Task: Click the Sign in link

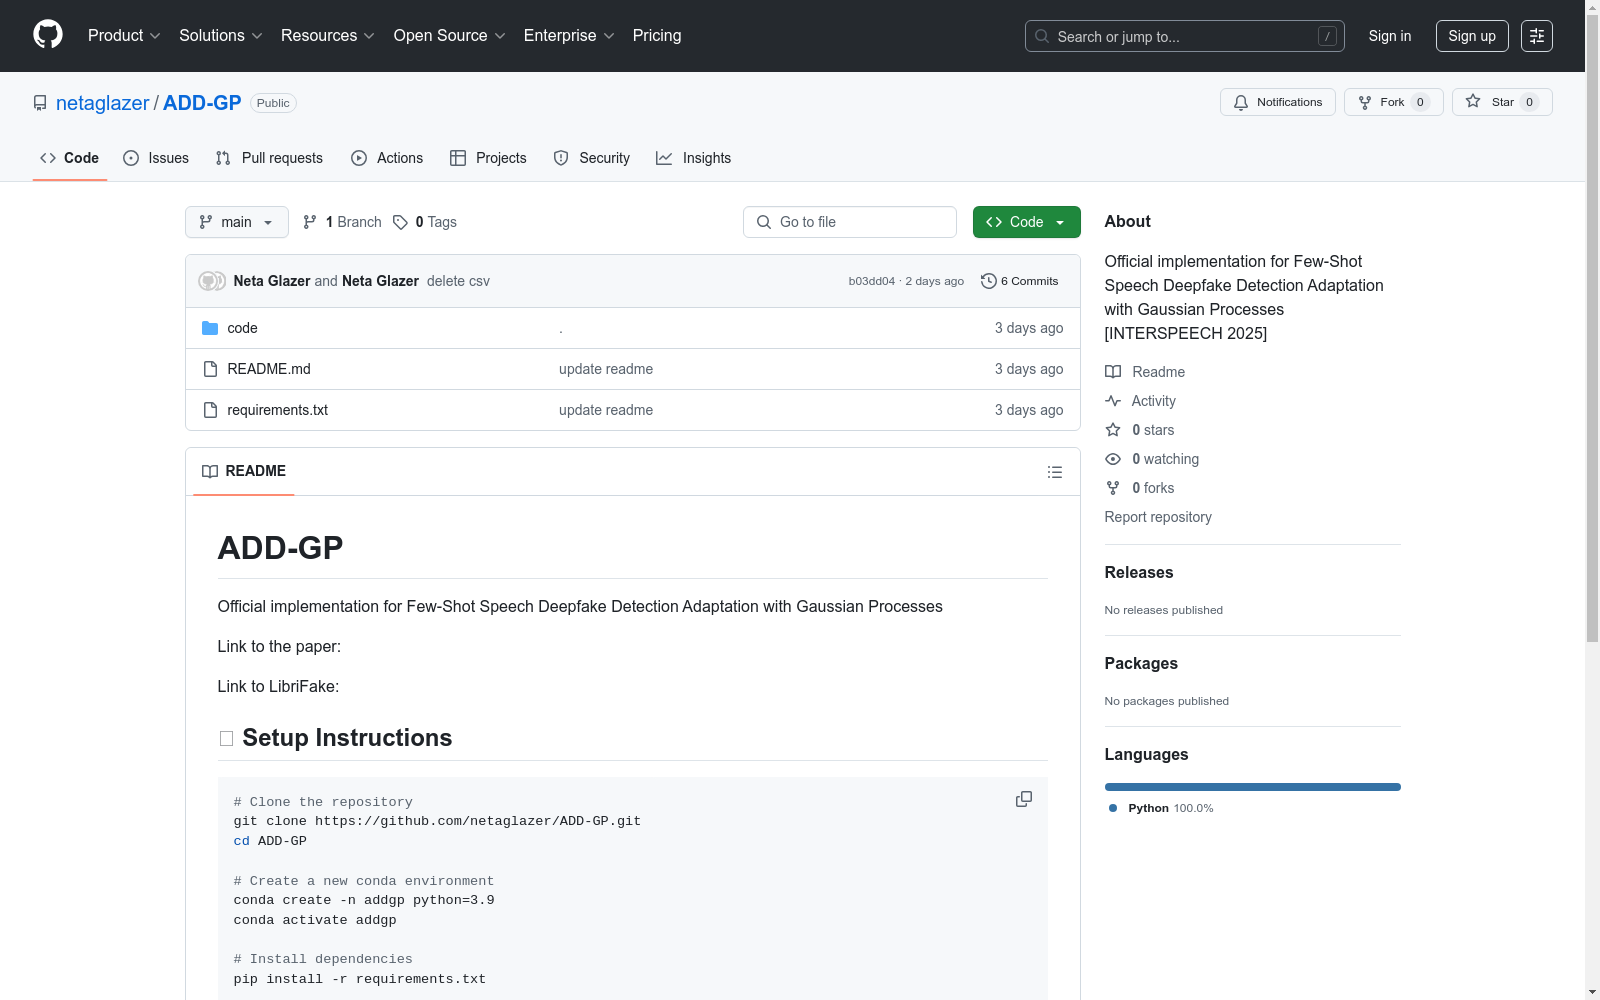Action: point(1390,36)
